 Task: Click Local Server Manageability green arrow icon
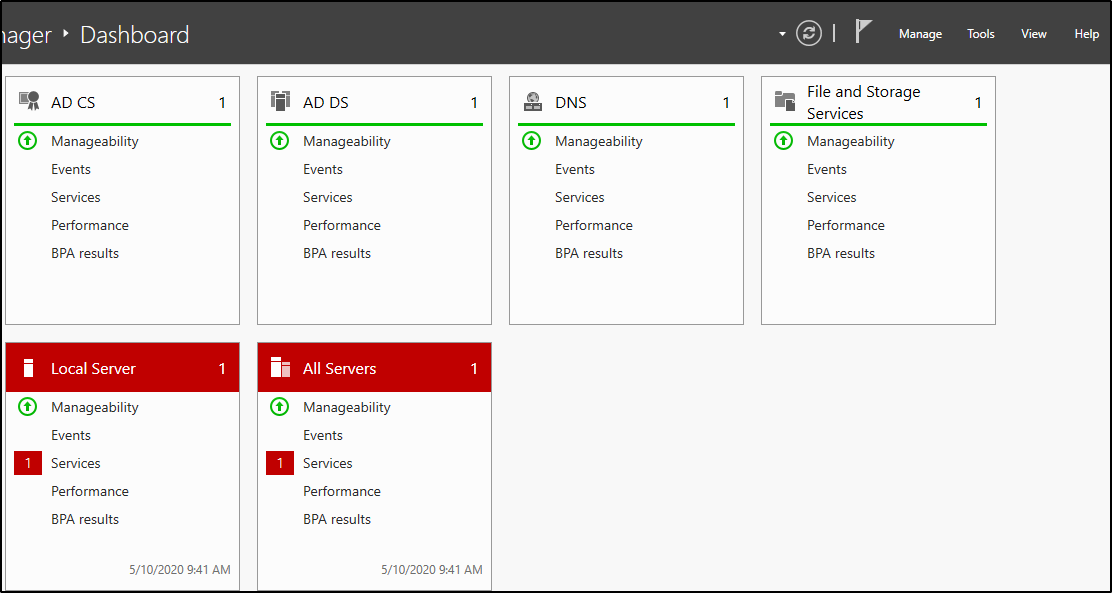(x=27, y=407)
